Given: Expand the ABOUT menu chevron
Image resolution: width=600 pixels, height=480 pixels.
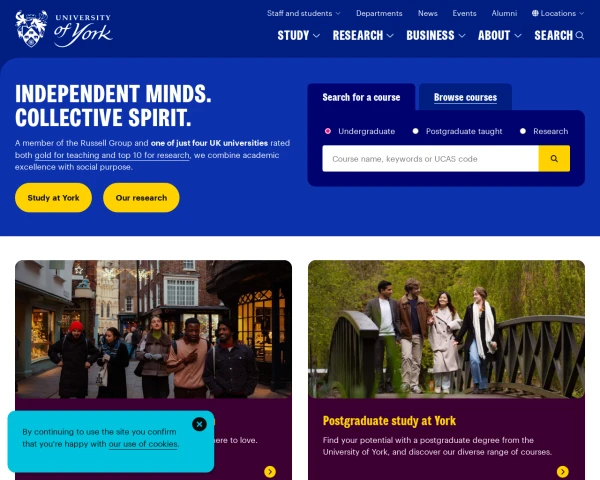Looking at the screenshot, I should coord(518,36).
